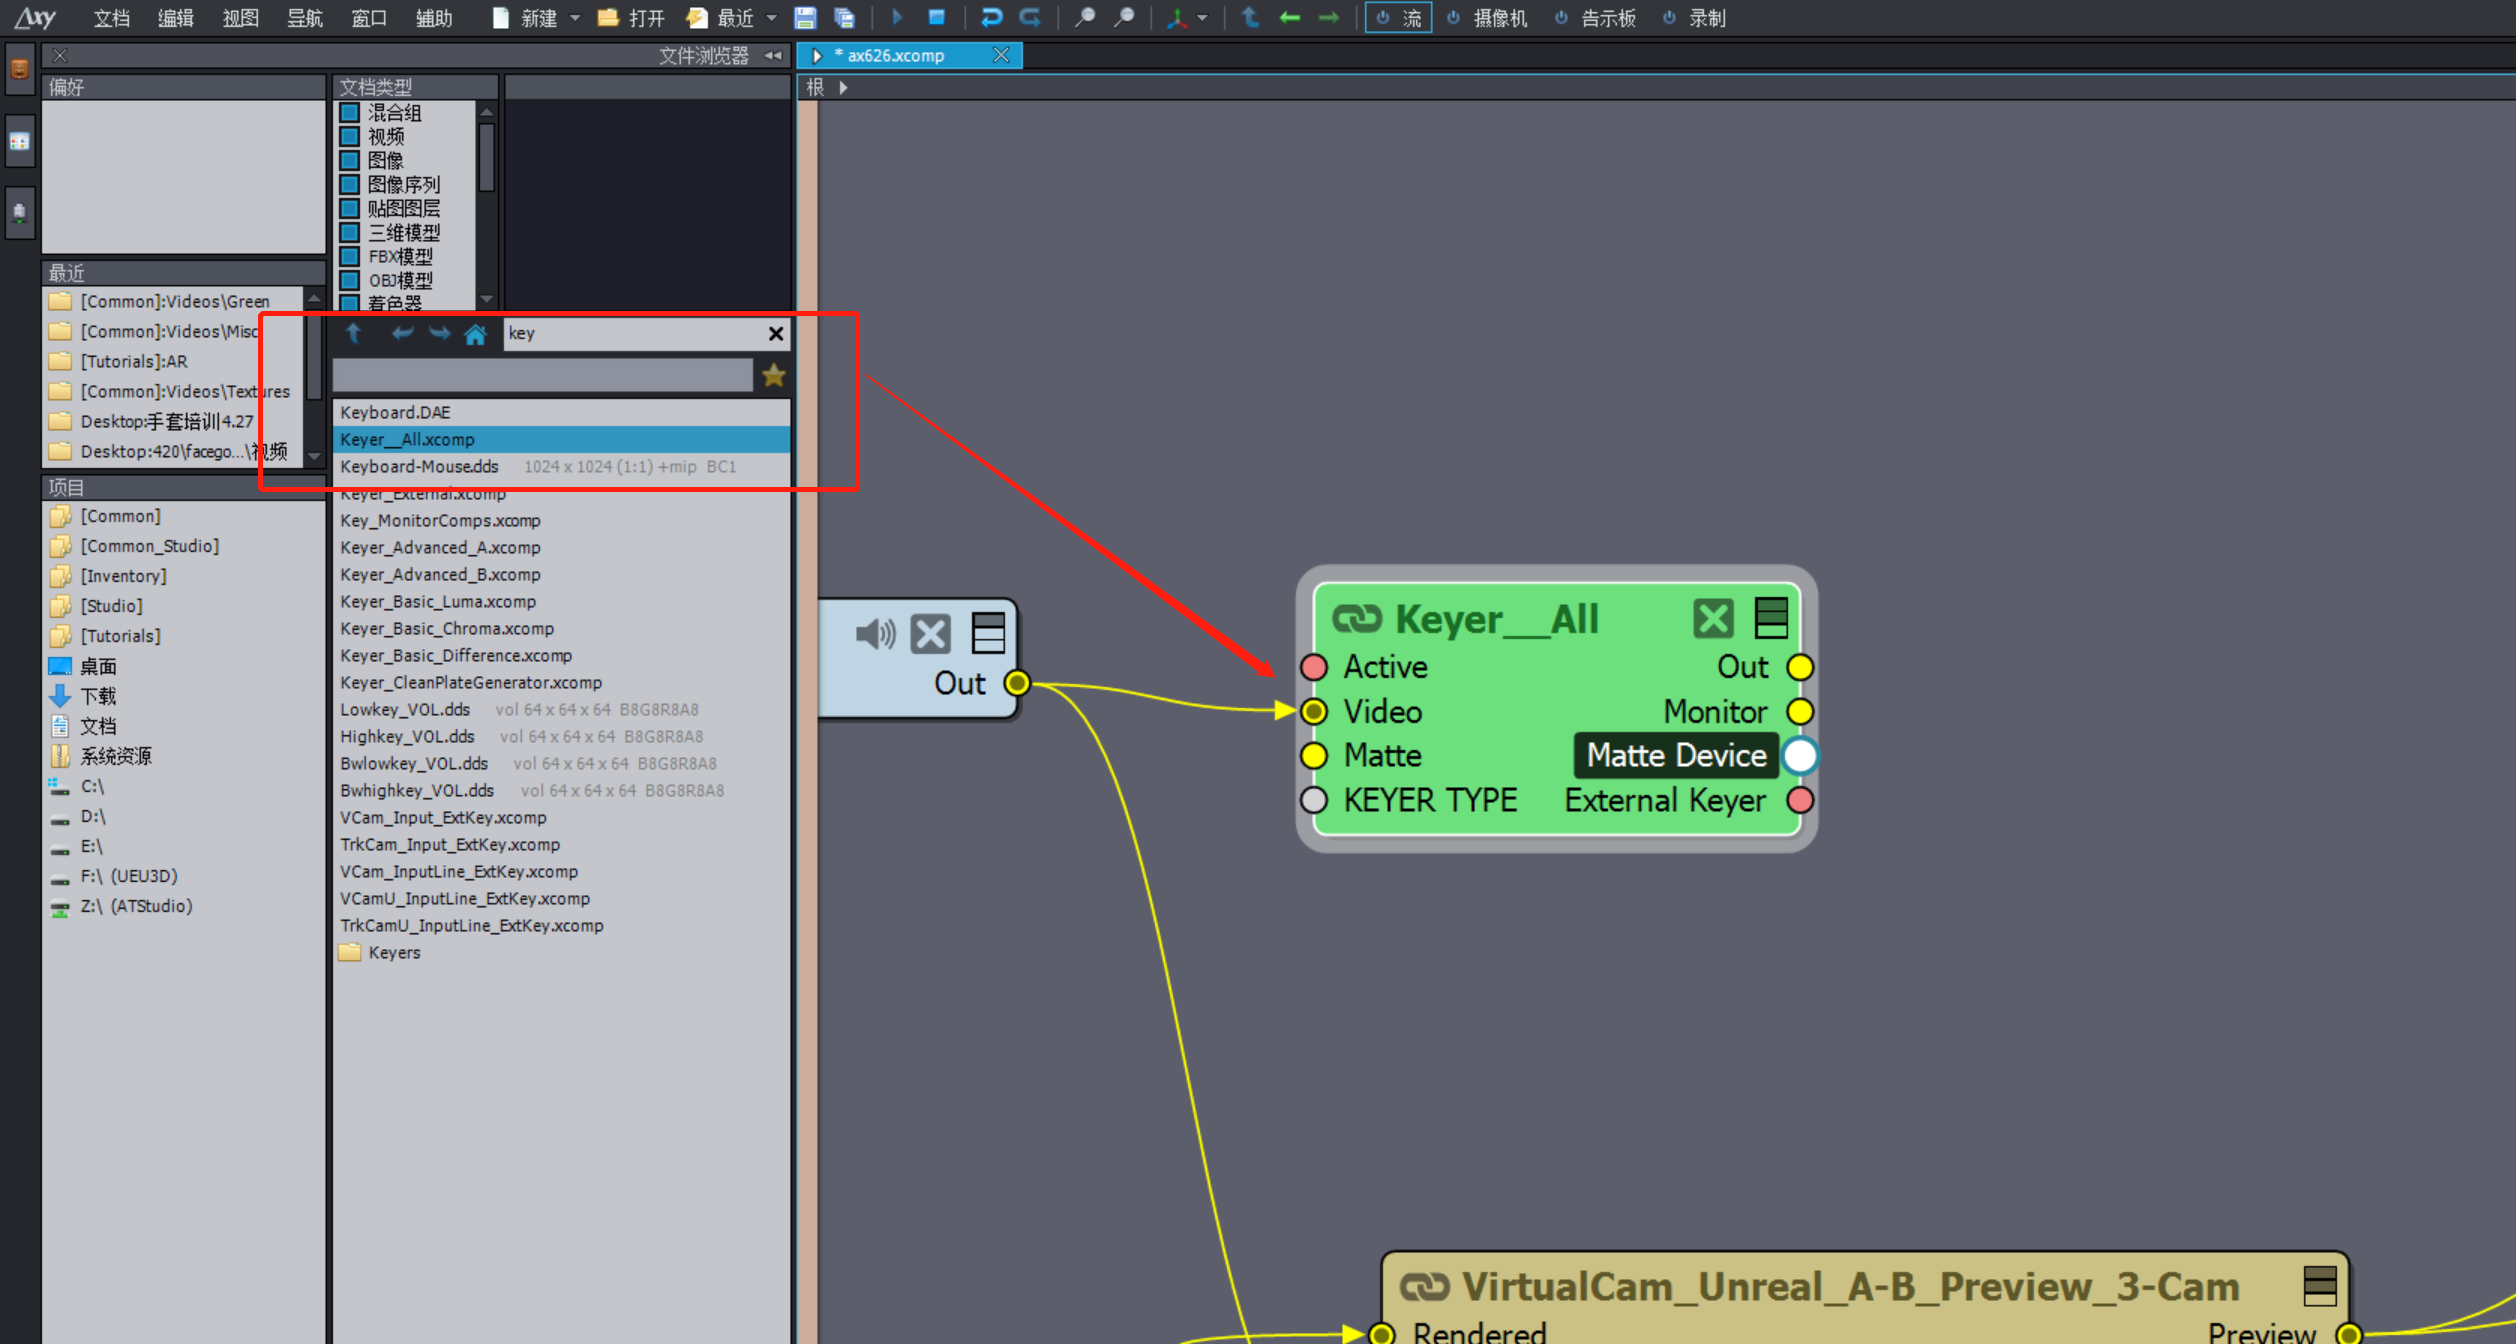2516x1344 pixels.
Task: Toggle the FBX模型 document type checkbox
Action: [x=350, y=257]
